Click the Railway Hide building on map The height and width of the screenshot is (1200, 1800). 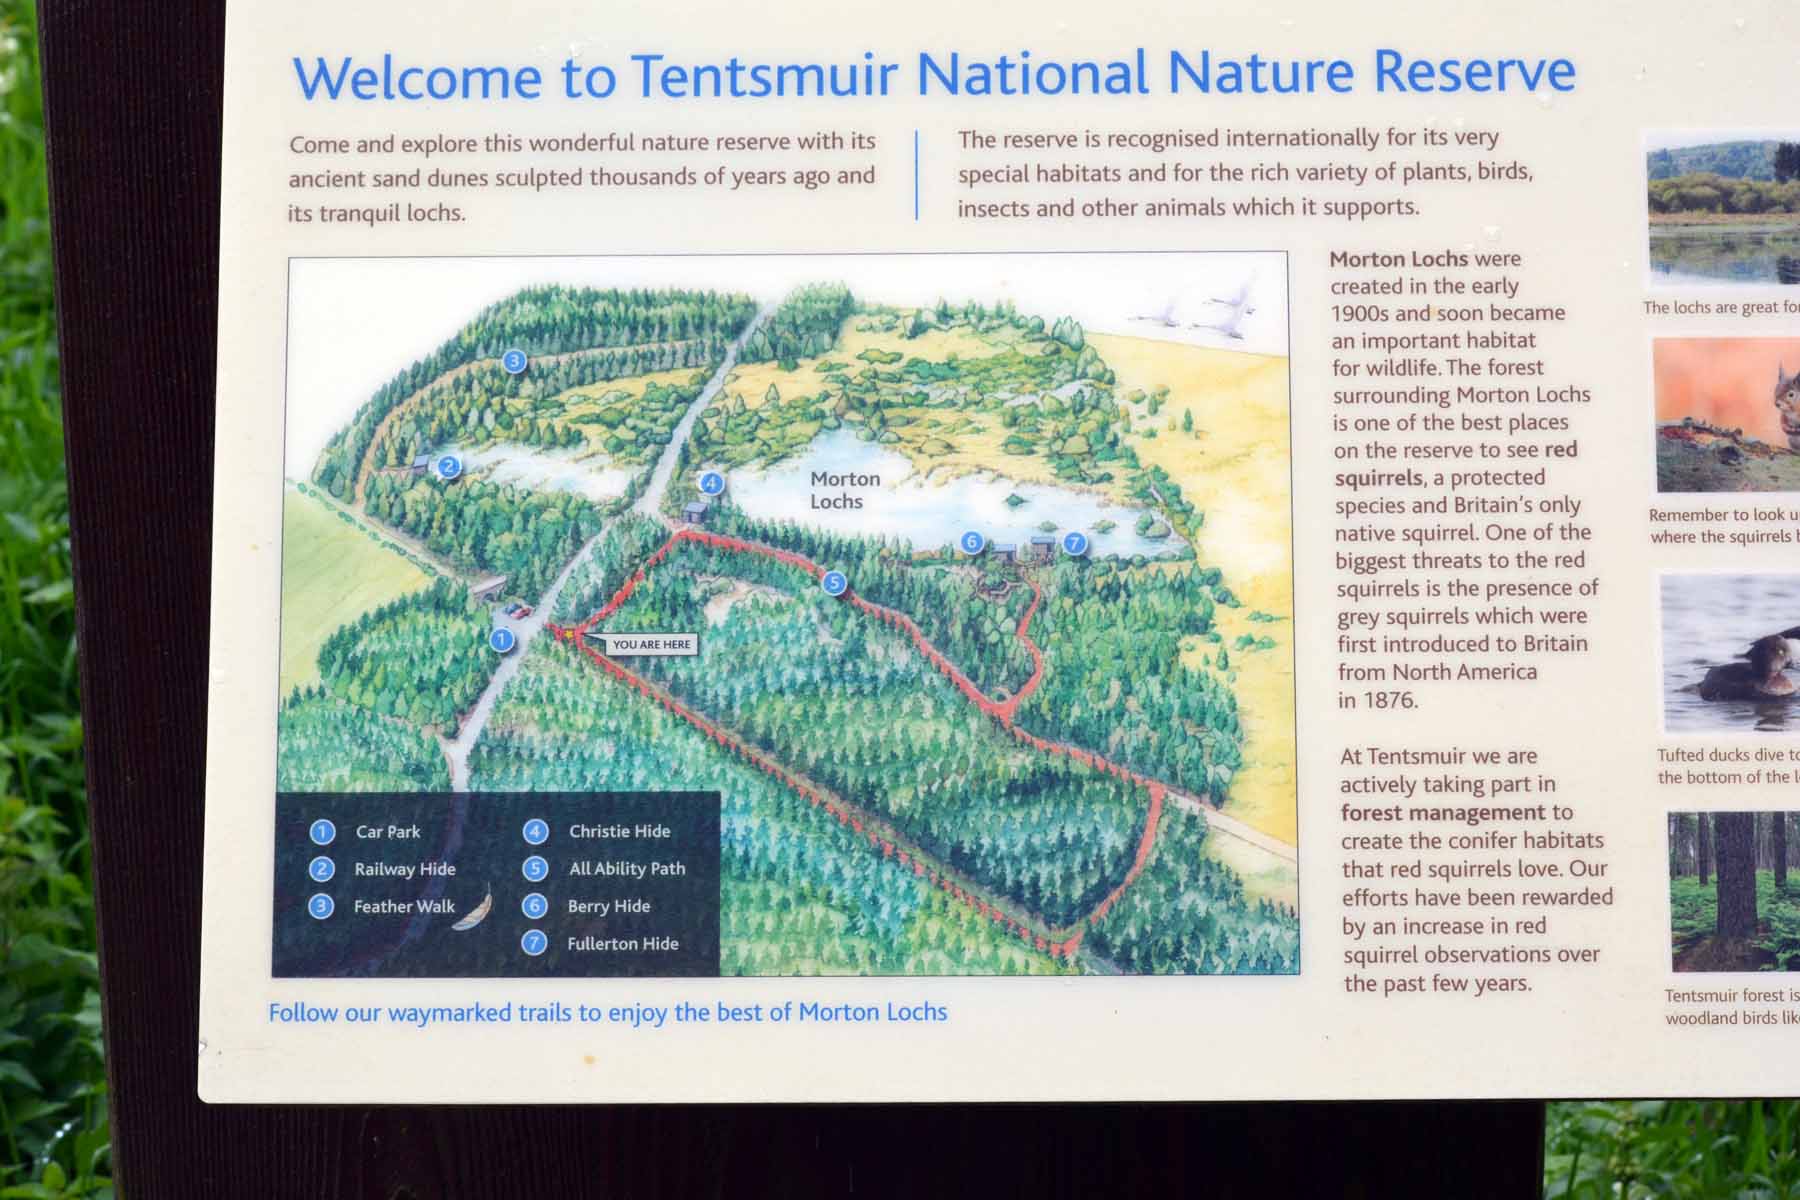pyautogui.click(x=421, y=463)
